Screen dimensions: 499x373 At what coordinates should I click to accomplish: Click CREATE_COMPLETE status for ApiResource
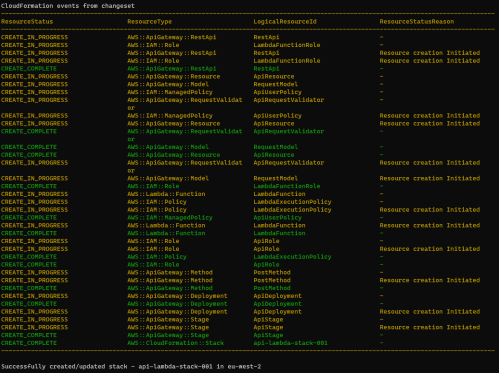(29, 155)
